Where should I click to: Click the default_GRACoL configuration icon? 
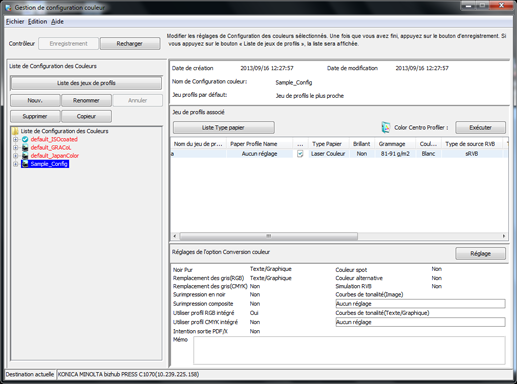[x=25, y=147]
